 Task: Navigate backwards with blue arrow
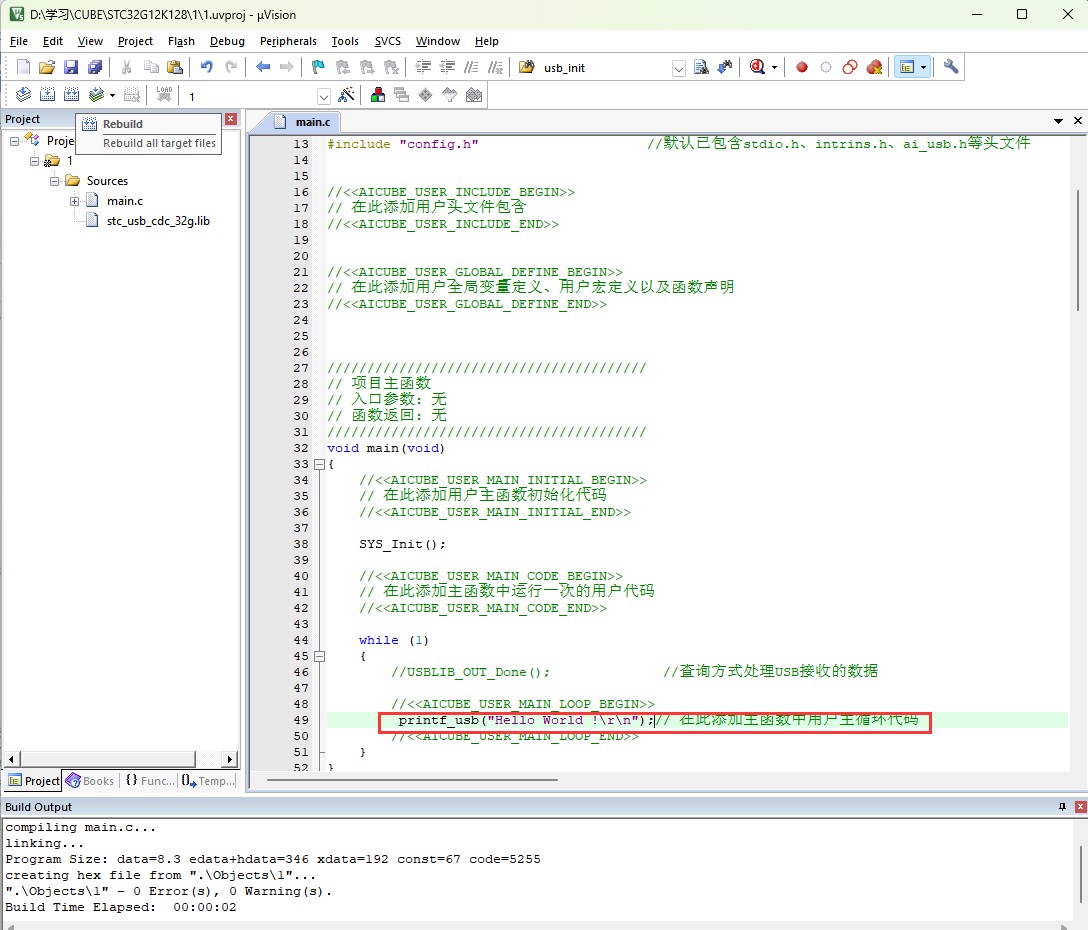[x=263, y=67]
